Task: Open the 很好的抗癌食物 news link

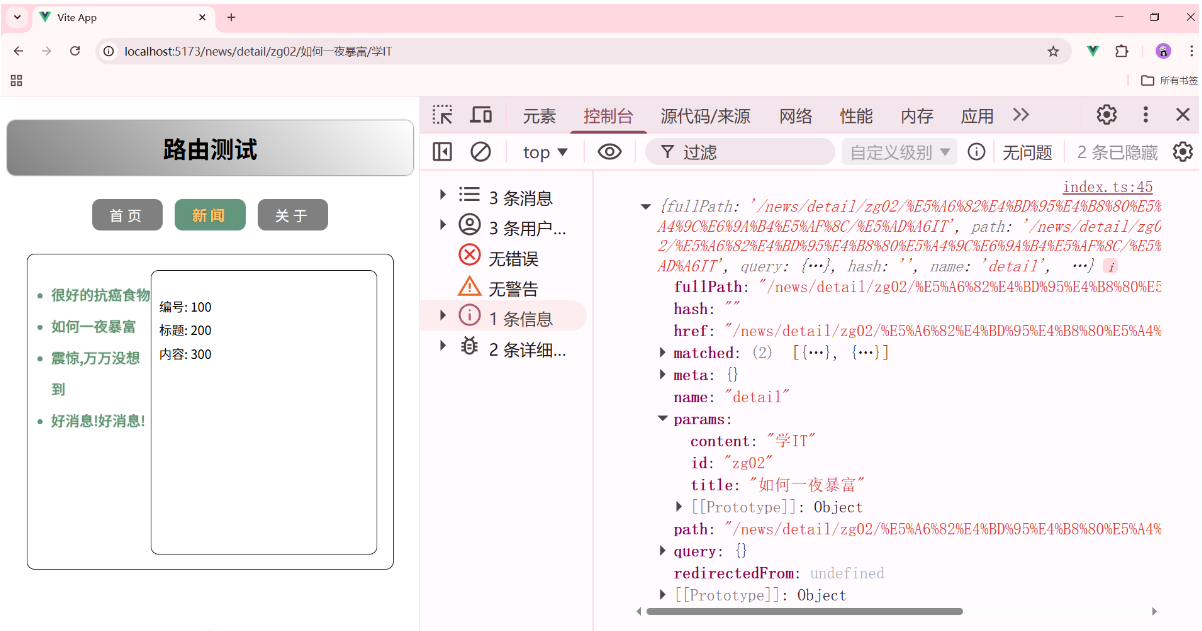Action: [100, 295]
